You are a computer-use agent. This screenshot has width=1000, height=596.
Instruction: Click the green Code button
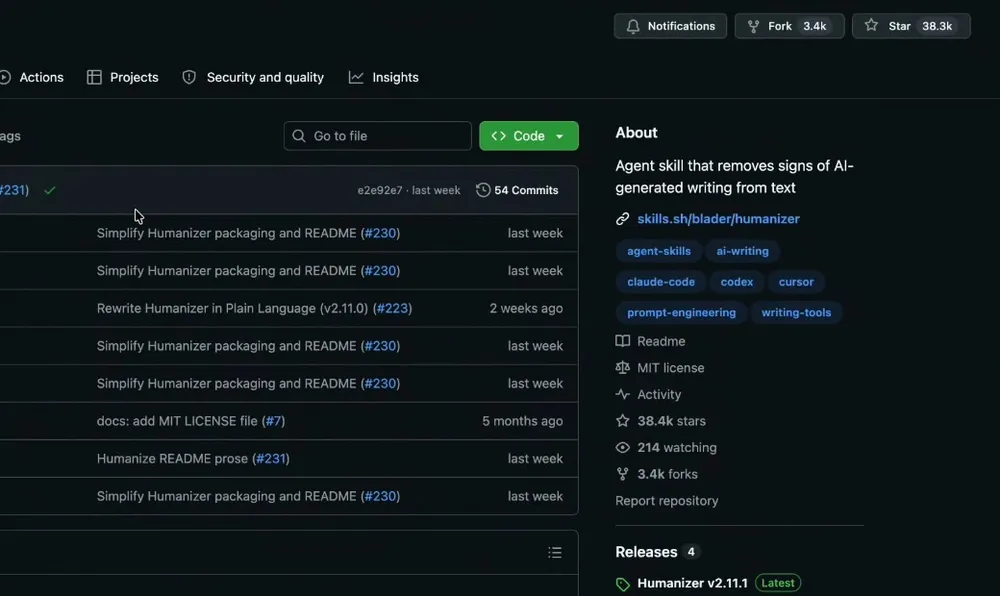point(529,136)
